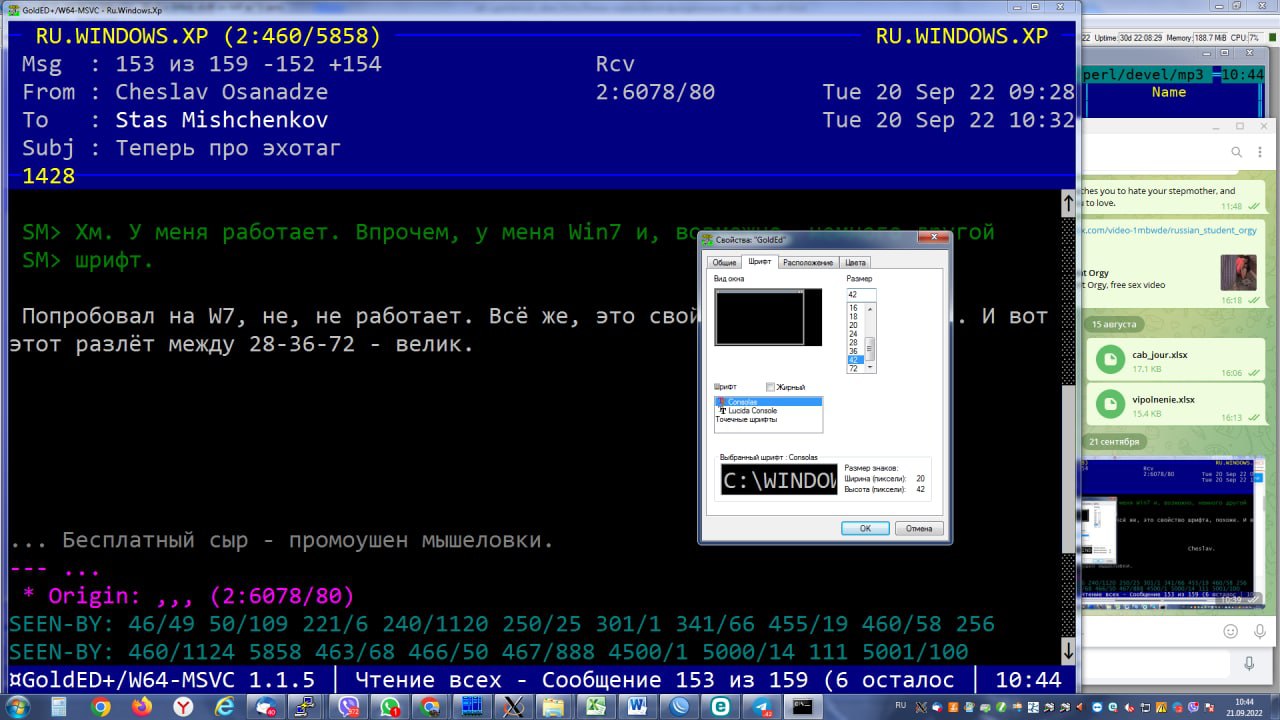Open the russian_student_orgy link in Telegram

click(1168, 230)
